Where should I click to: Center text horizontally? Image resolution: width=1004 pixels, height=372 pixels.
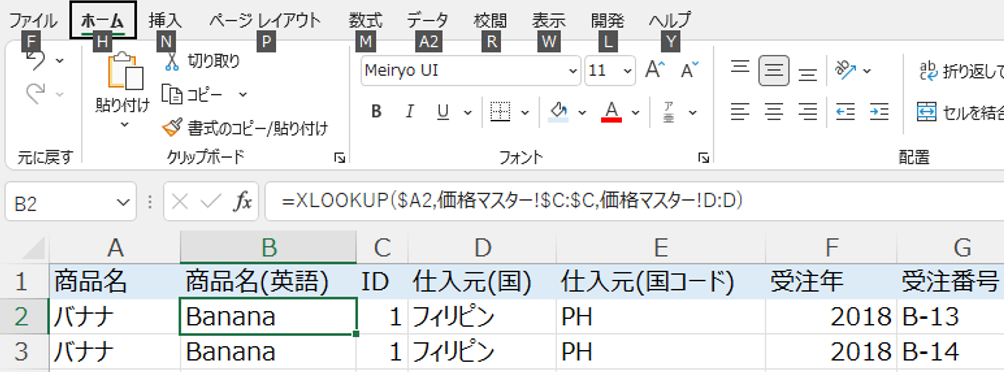[x=774, y=112]
